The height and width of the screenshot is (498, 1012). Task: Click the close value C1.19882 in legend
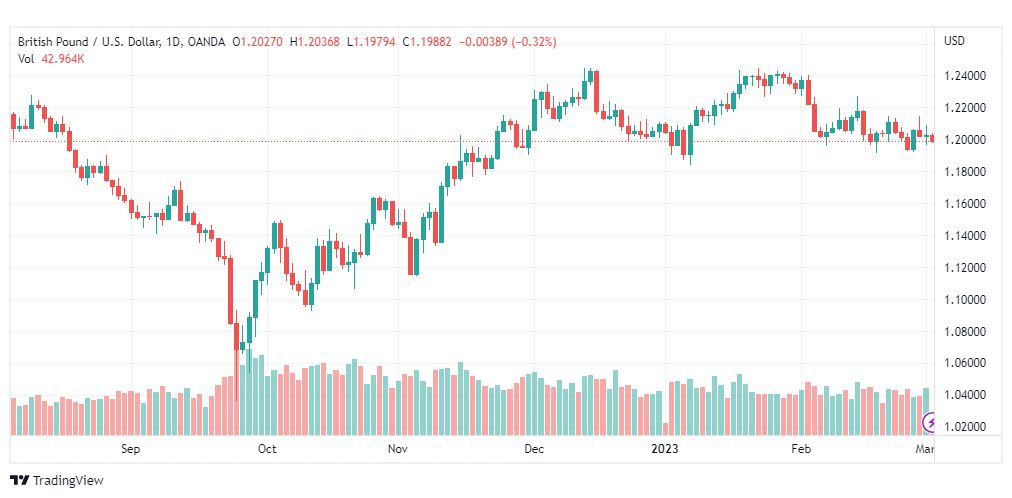tap(428, 42)
